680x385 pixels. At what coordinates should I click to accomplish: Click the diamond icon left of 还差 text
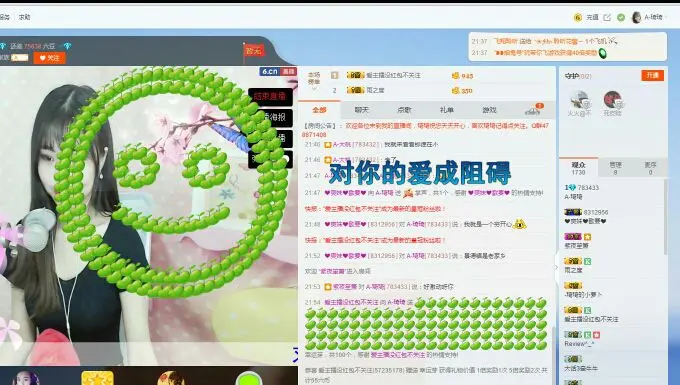point(3,46)
